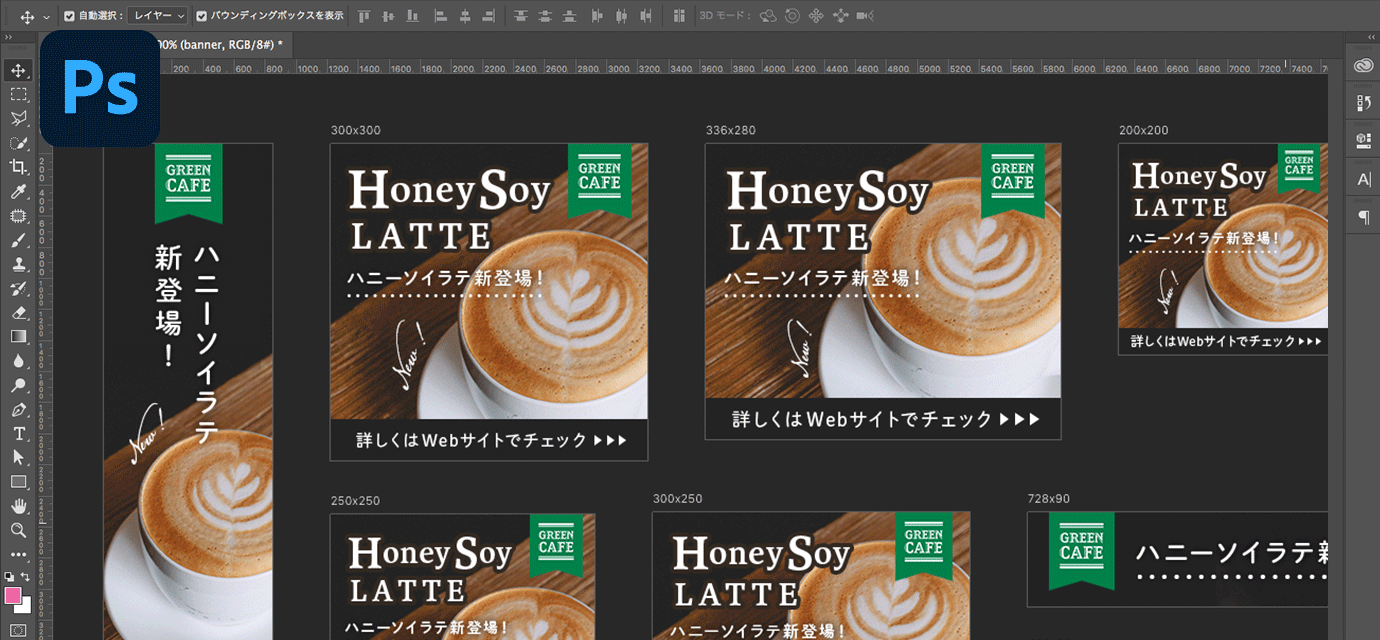
Task: Distribute bottom edges in options bar
Action: [x=570, y=16]
